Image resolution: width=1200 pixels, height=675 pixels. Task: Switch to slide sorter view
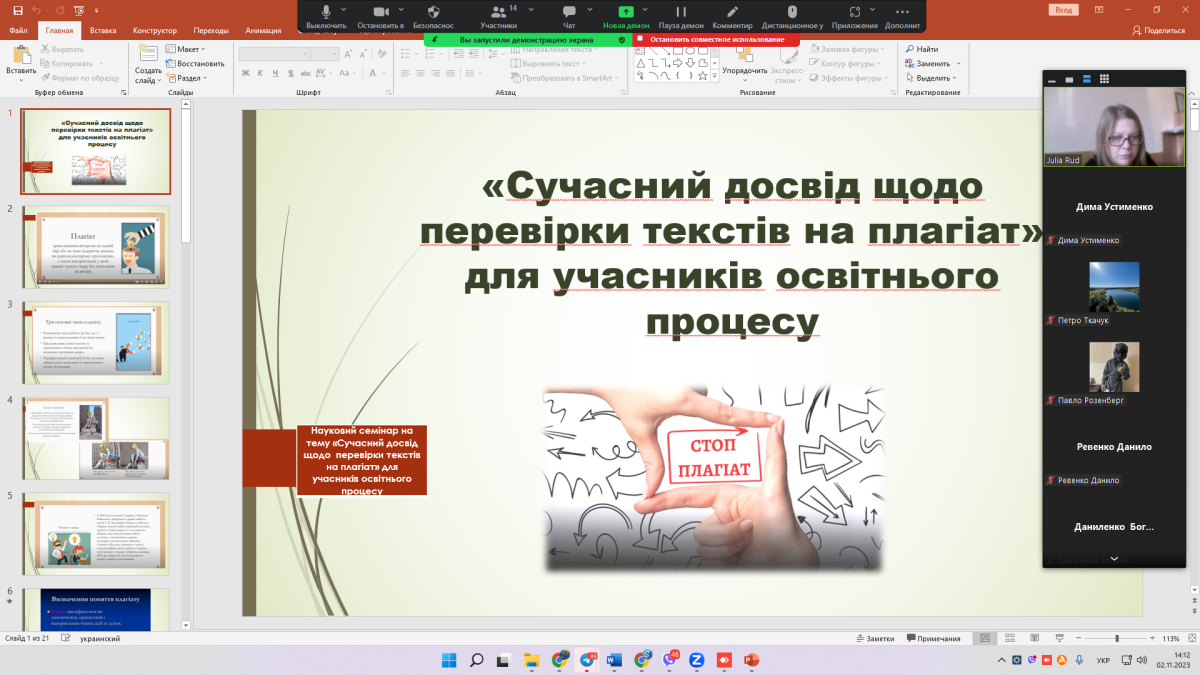tap(1010, 639)
